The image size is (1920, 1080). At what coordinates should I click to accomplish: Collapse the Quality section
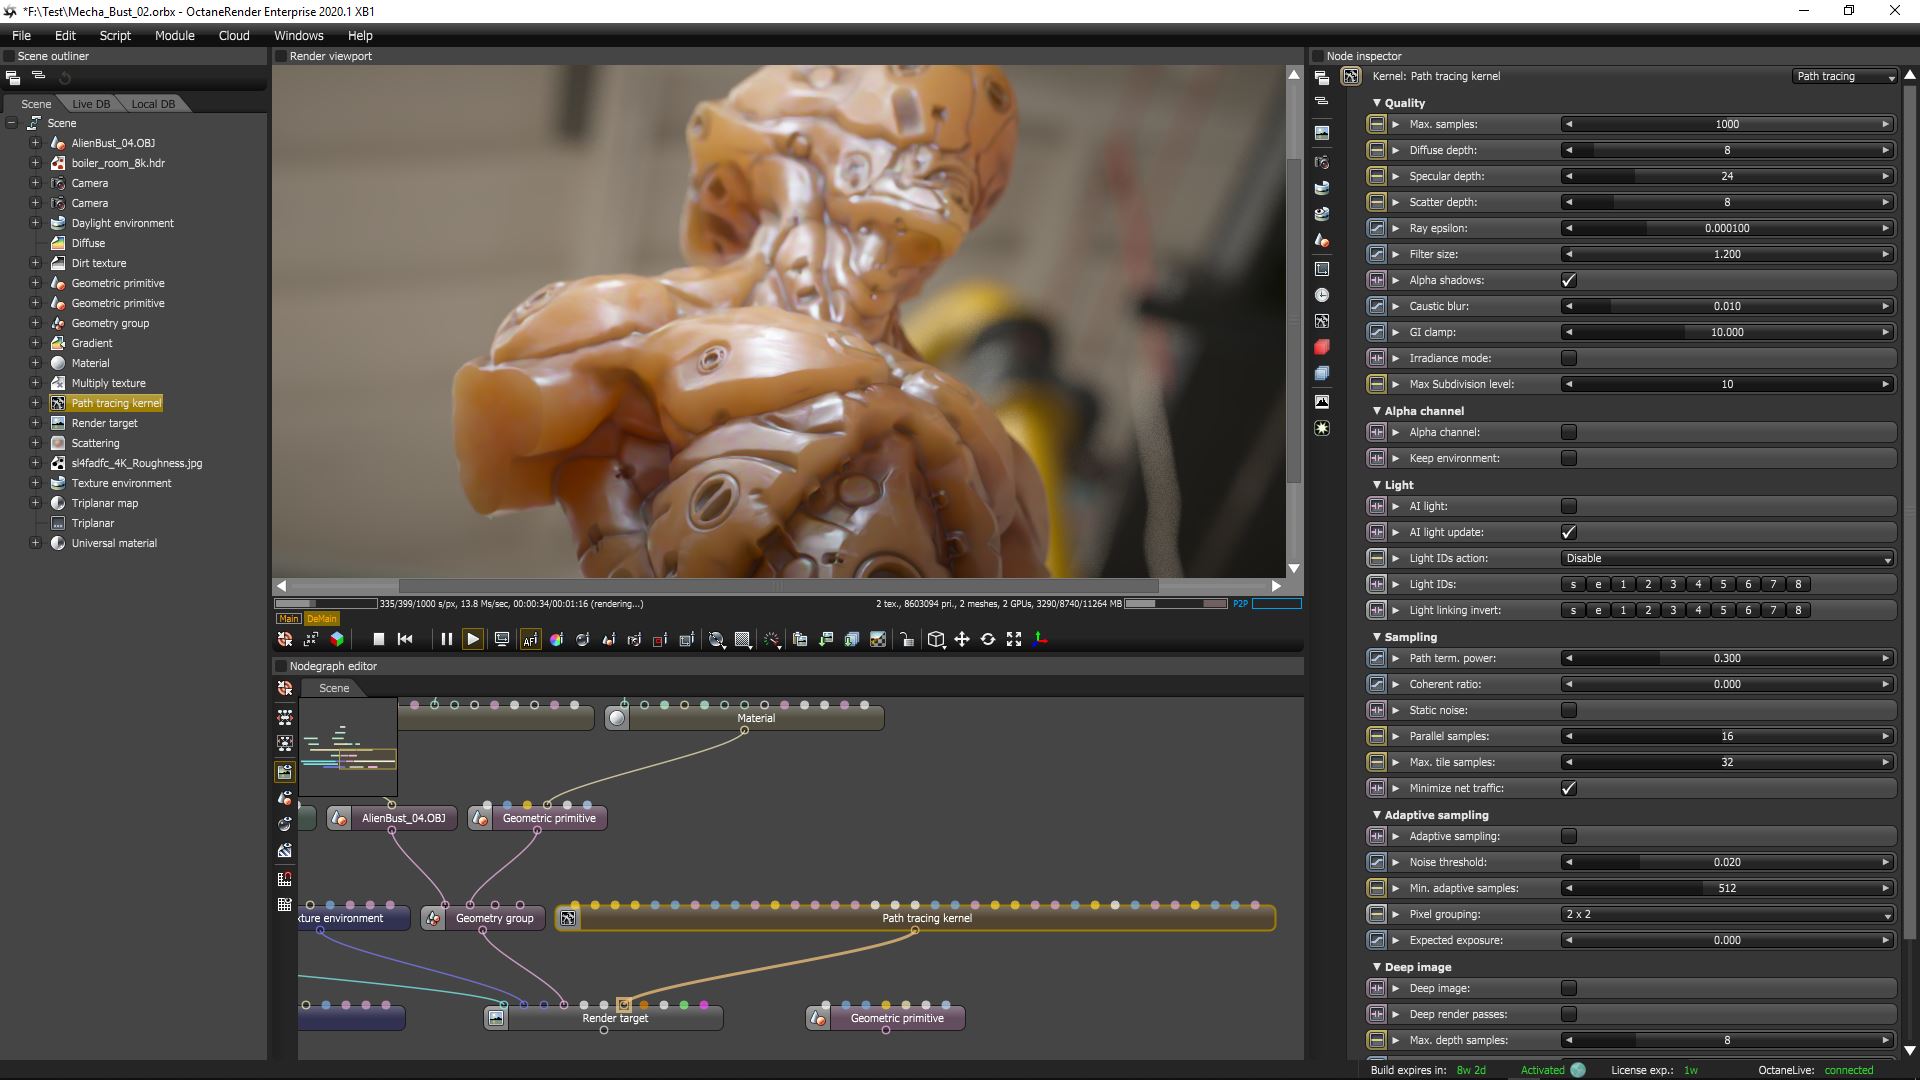coord(1377,103)
